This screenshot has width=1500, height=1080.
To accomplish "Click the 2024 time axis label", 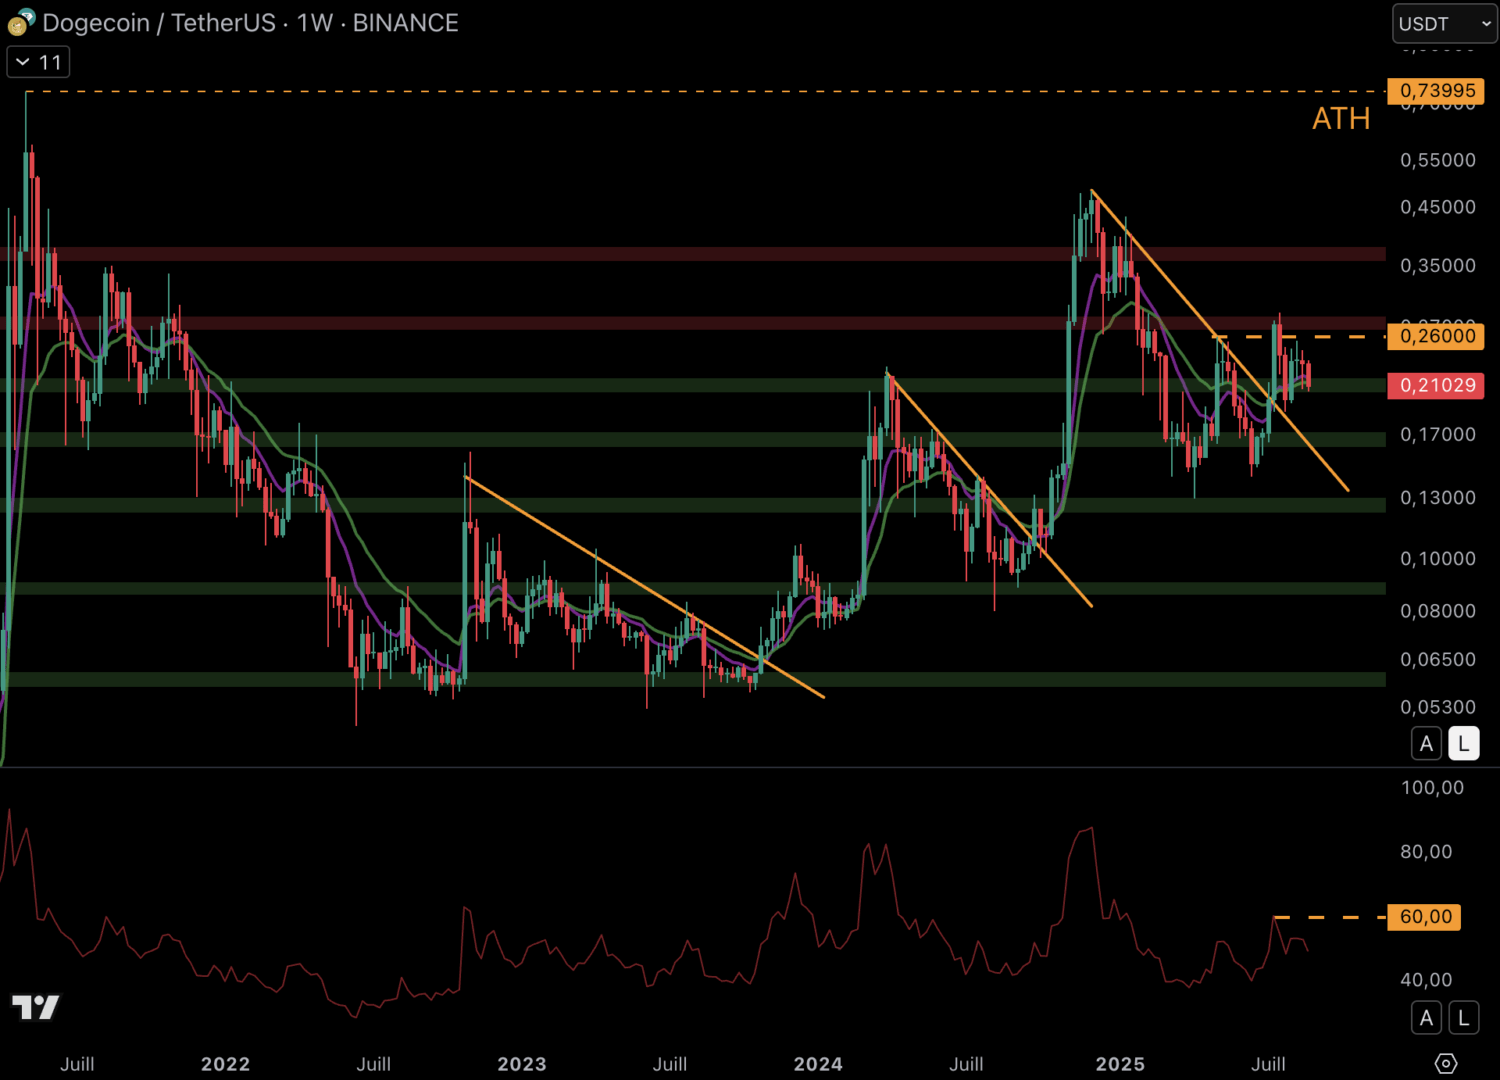I will tap(818, 1064).
